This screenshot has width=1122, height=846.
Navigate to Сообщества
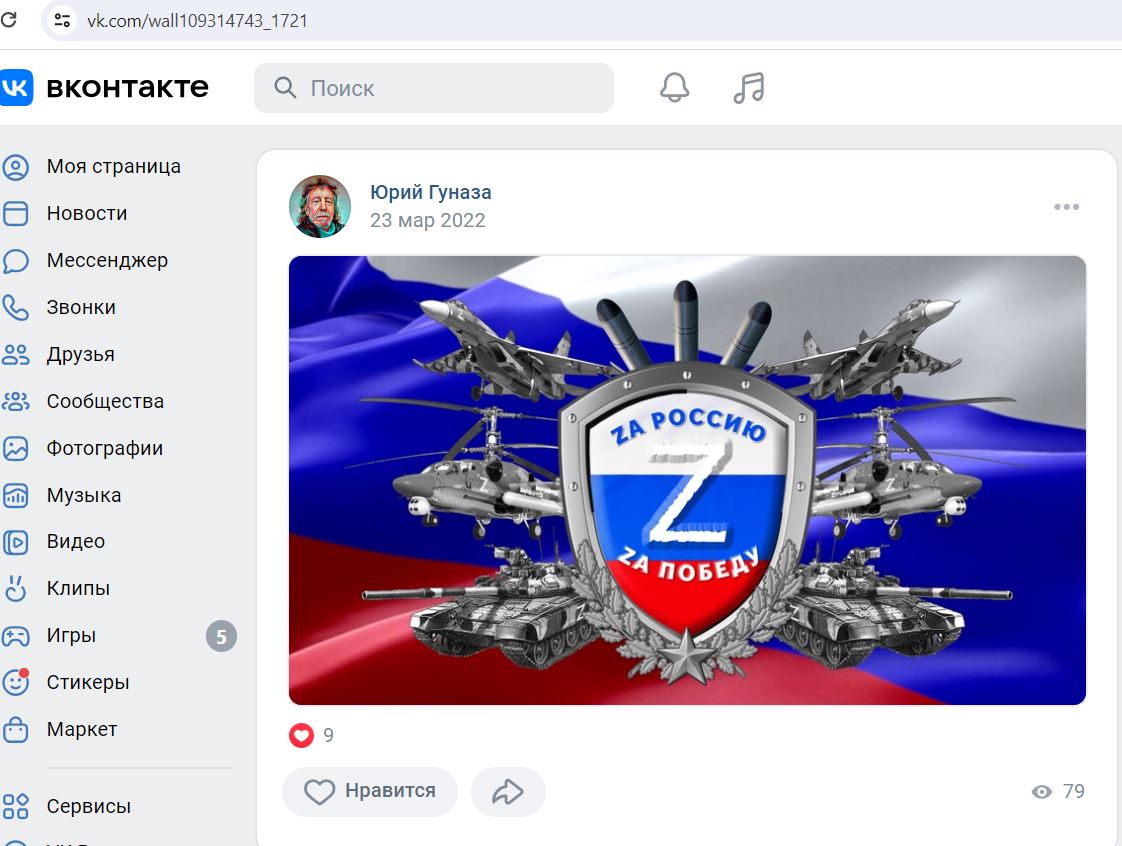pyautogui.click(x=105, y=402)
